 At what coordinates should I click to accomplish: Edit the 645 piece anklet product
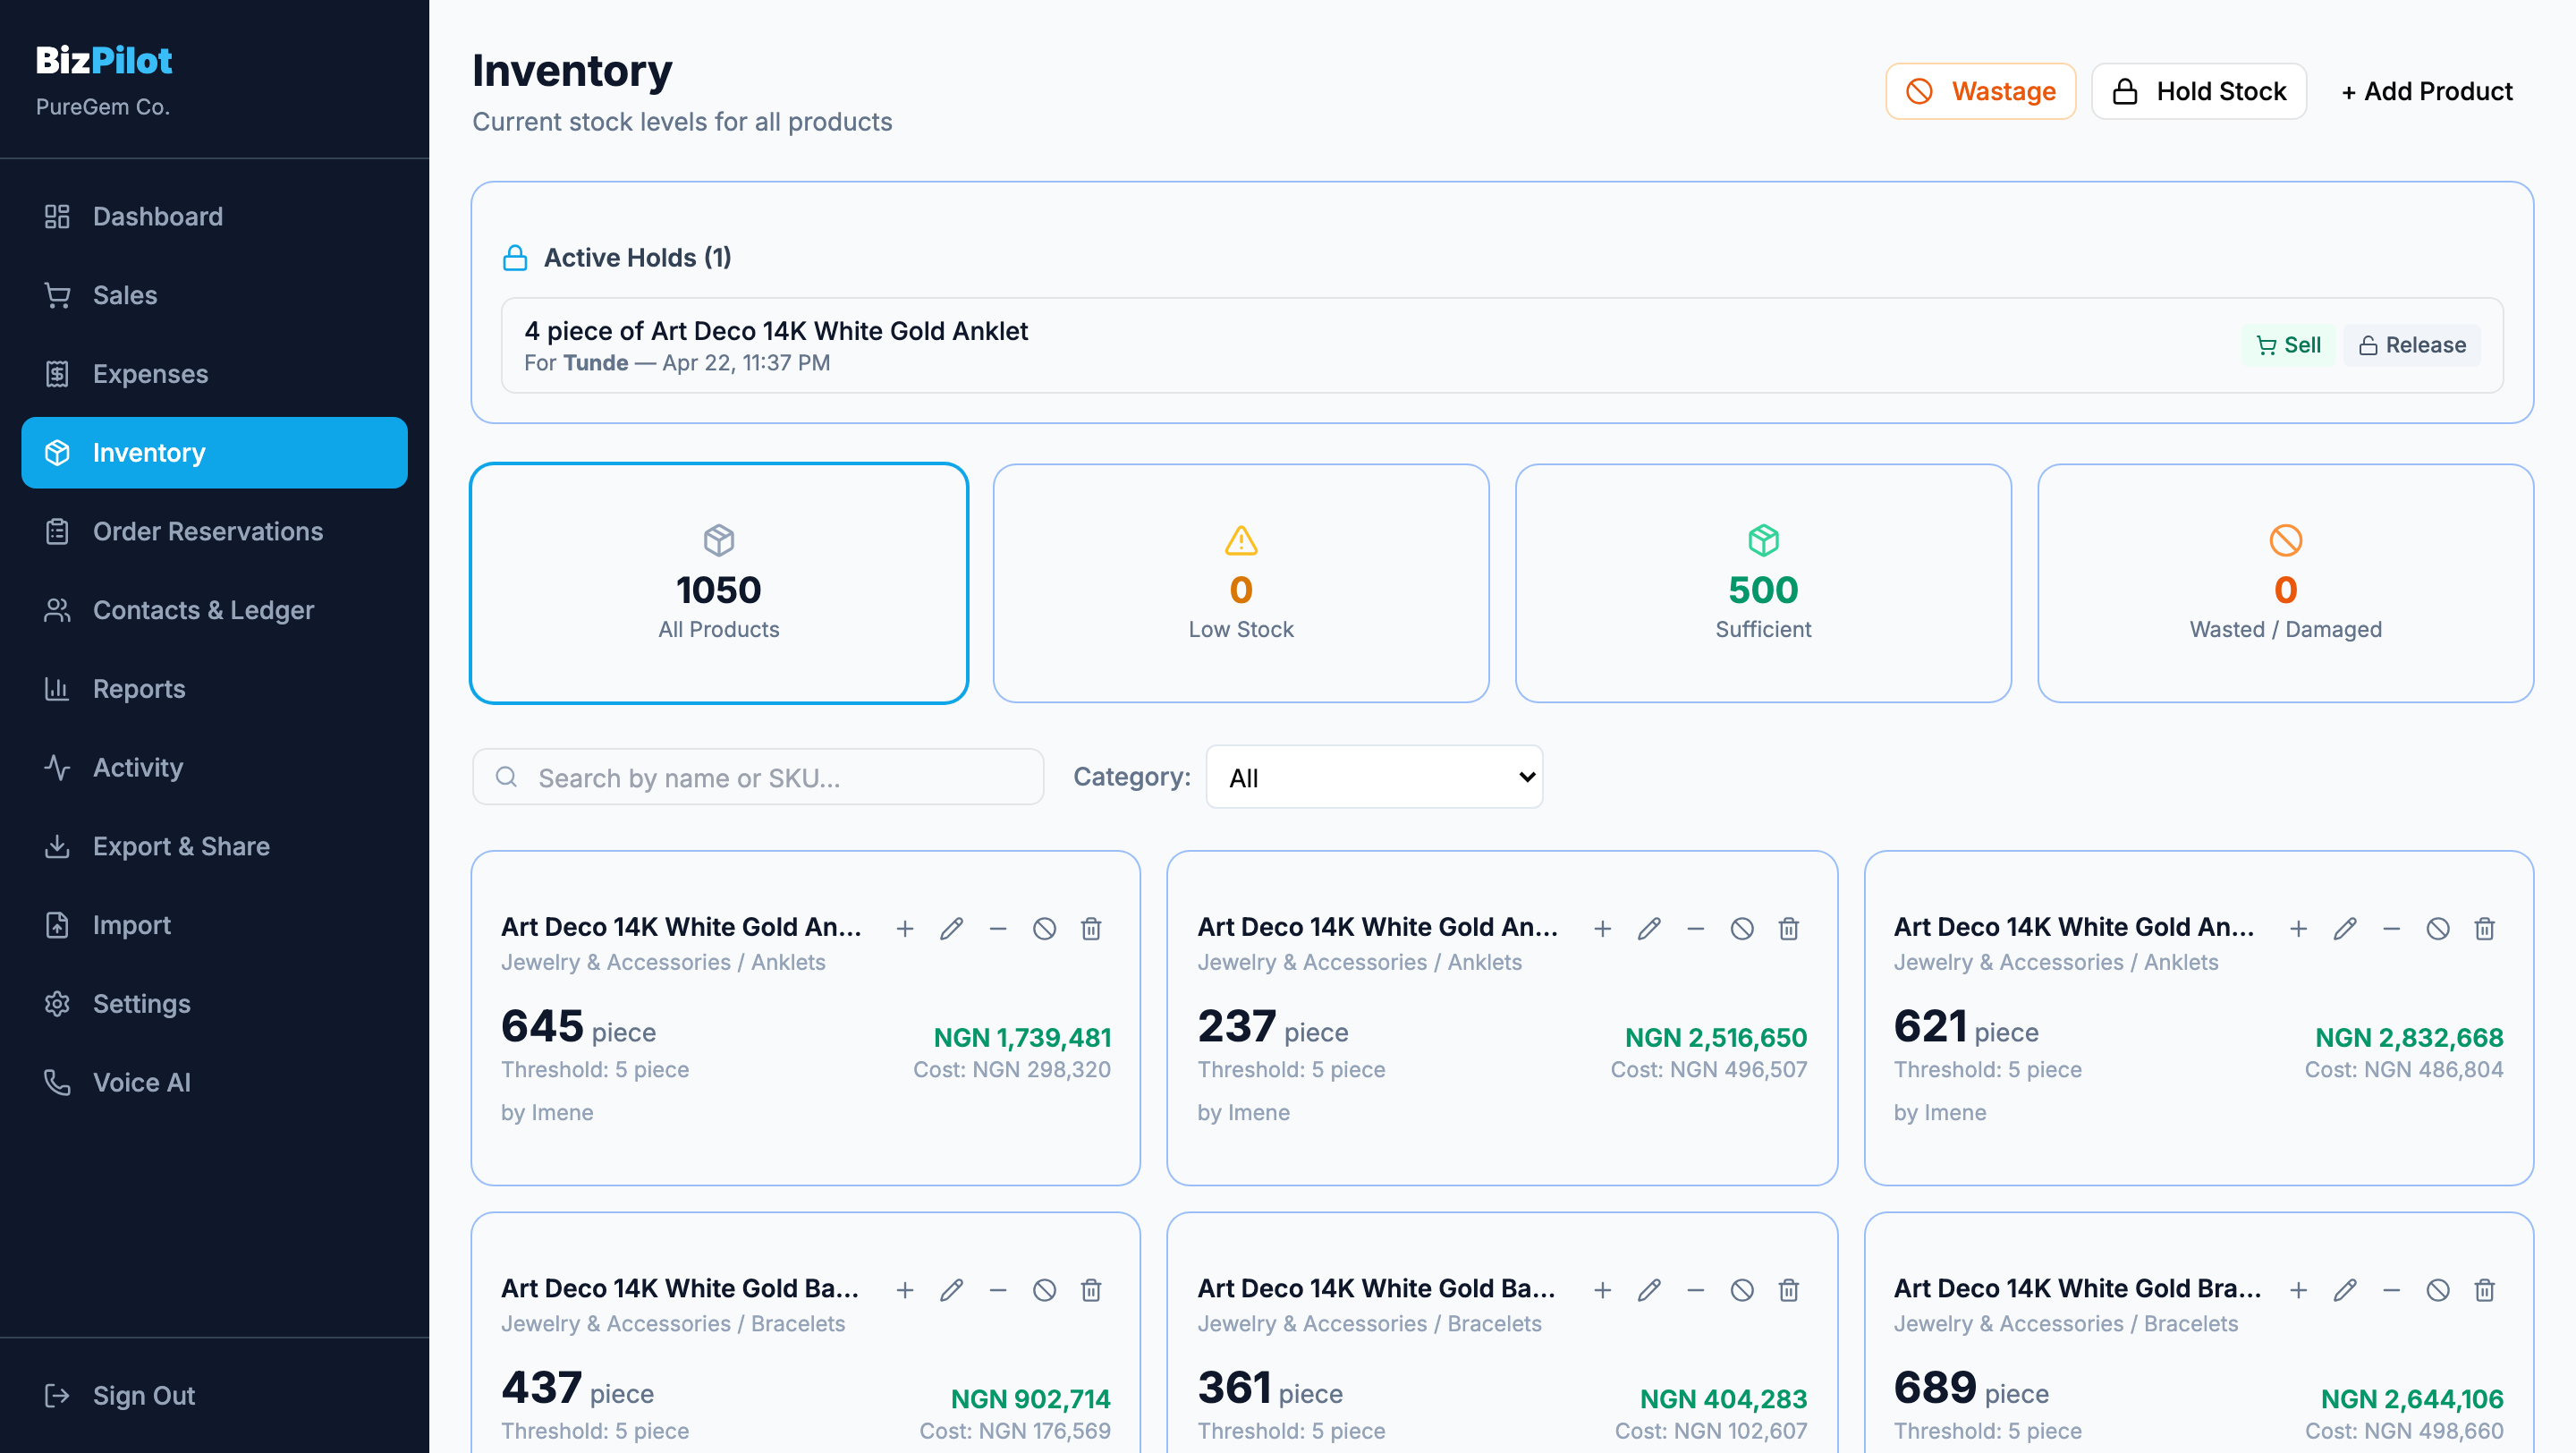point(951,928)
